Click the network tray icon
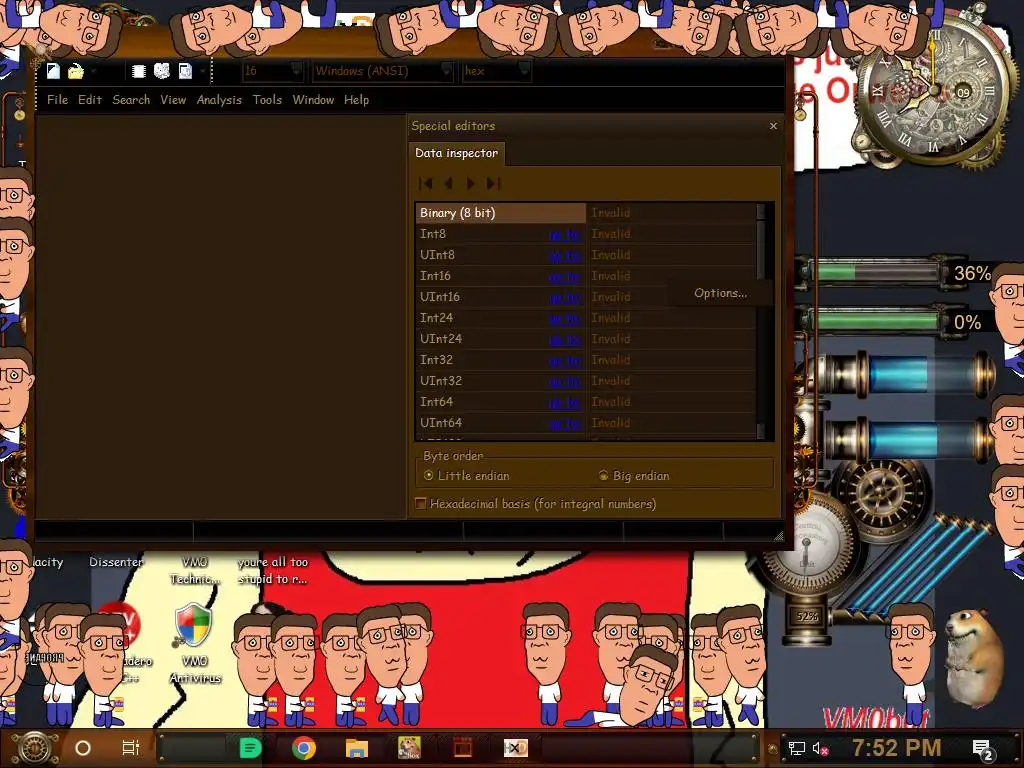This screenshot has height=768, width=1024. pyautogui.click(x=796, y=748)
